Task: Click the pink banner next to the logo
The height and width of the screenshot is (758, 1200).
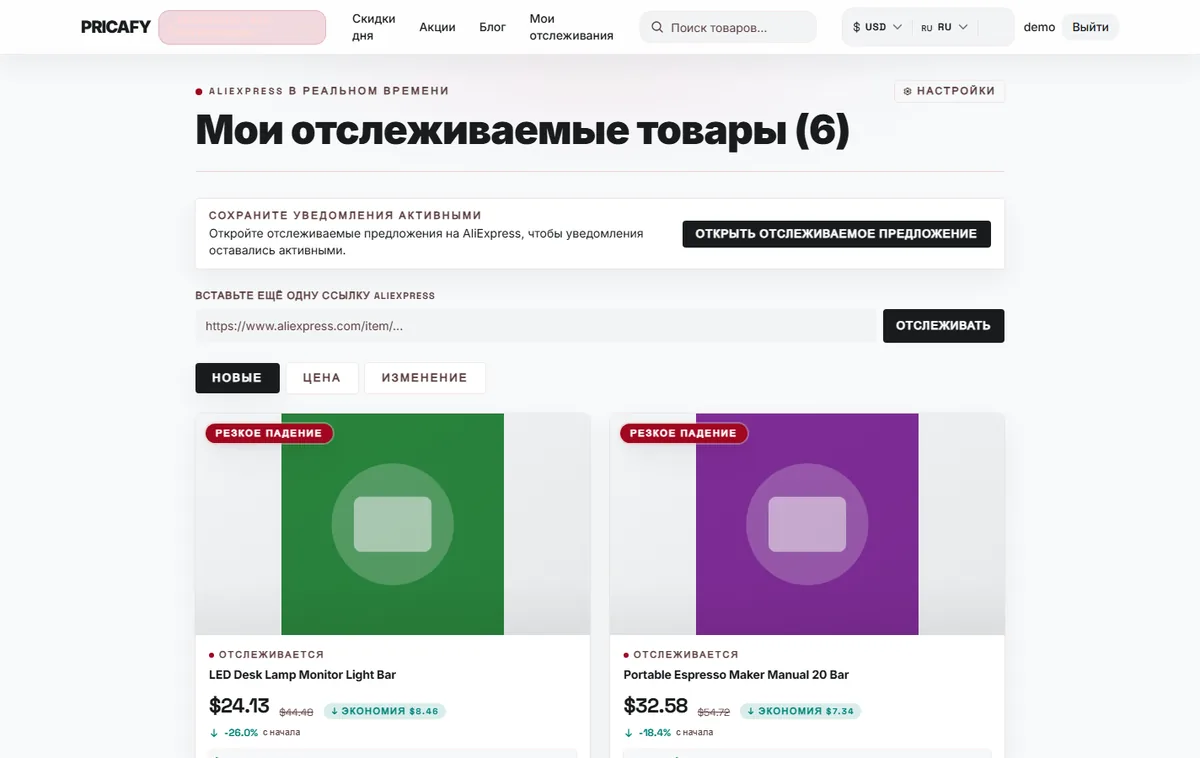Action: tap(242, 27)
